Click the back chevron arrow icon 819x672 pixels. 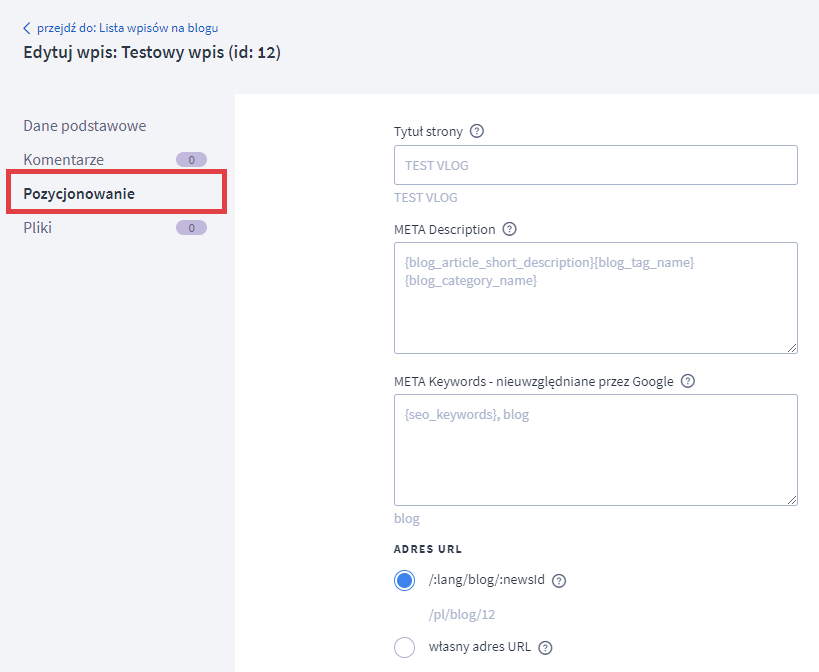pyautogui.click(x=27, y=28)
